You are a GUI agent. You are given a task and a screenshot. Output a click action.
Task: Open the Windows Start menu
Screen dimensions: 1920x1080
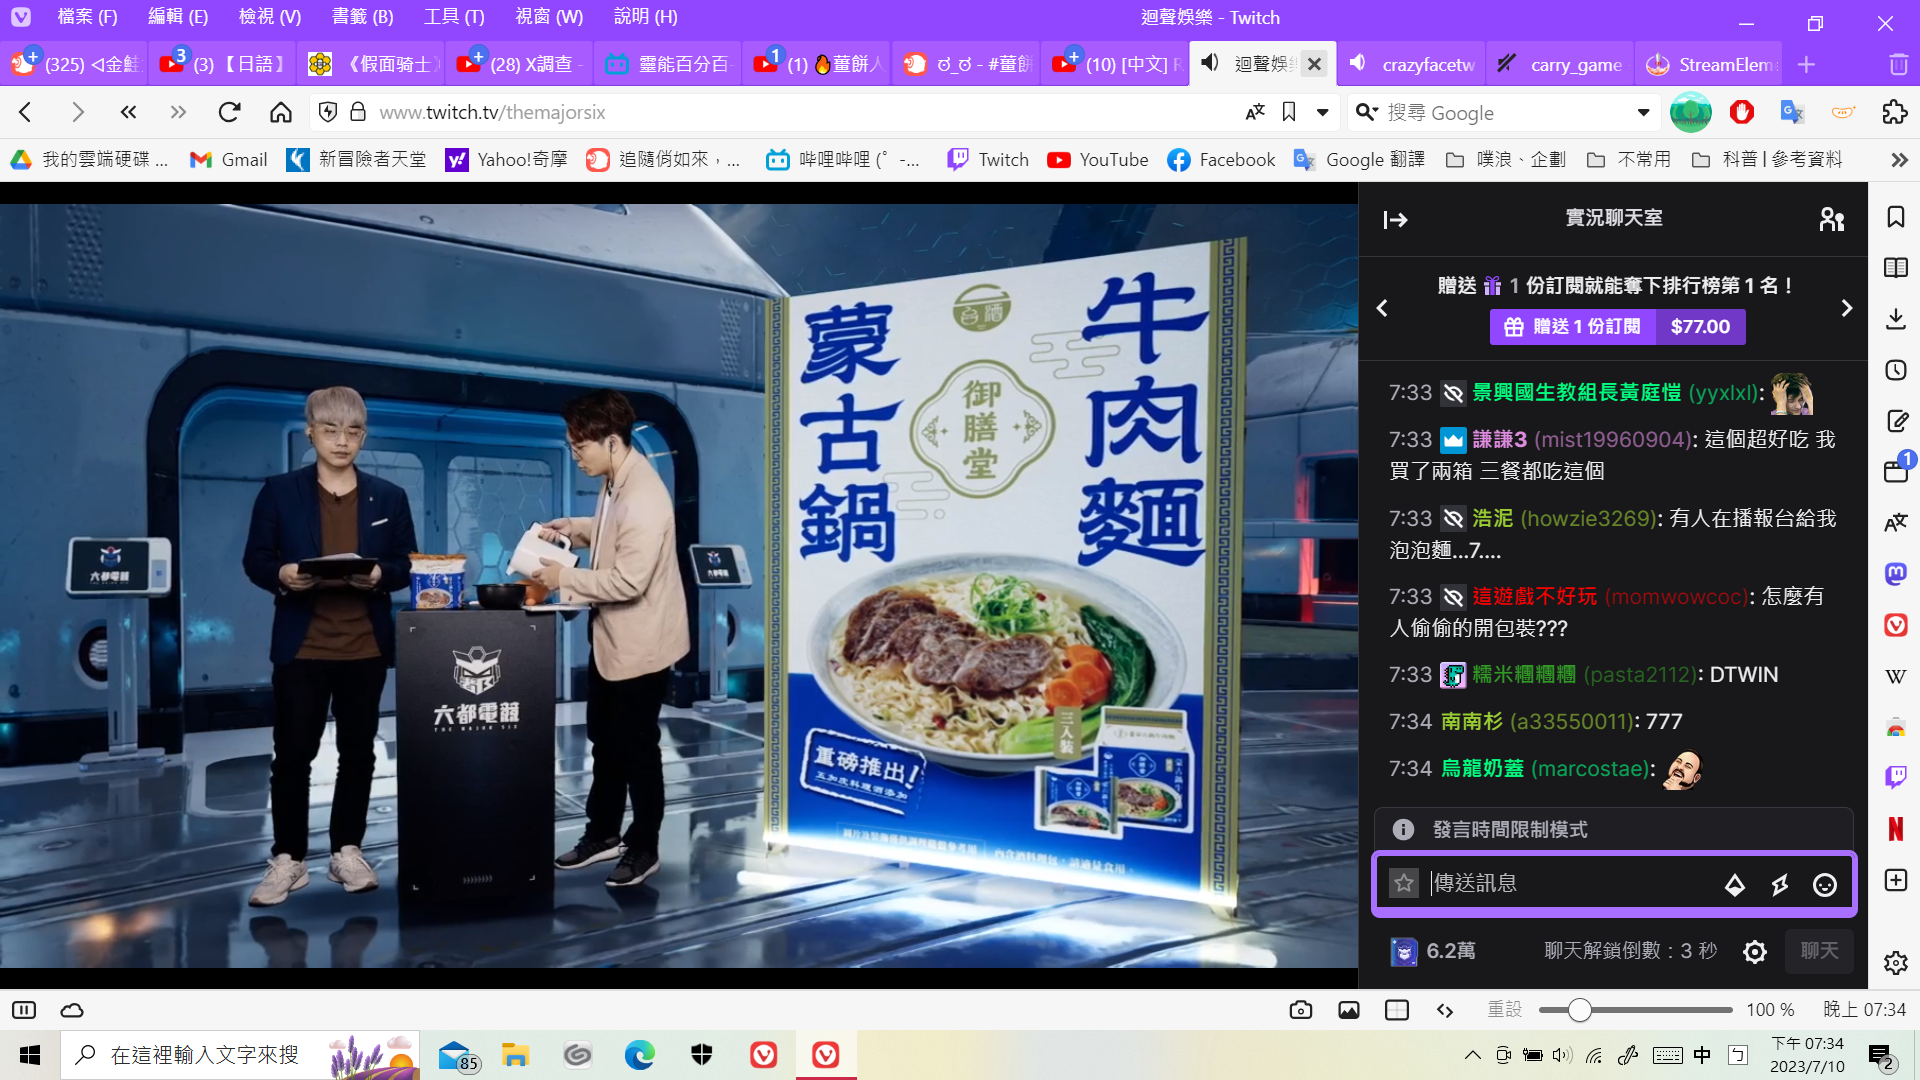pos(30,1055)
